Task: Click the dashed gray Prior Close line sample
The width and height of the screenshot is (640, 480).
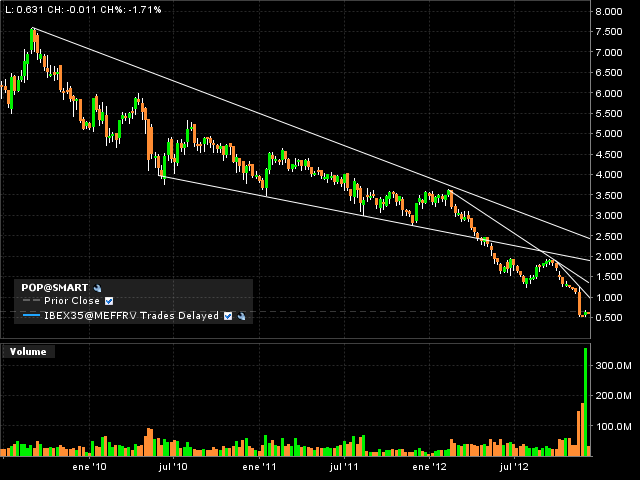Action: pyautogui.click(x=31, y=300)
